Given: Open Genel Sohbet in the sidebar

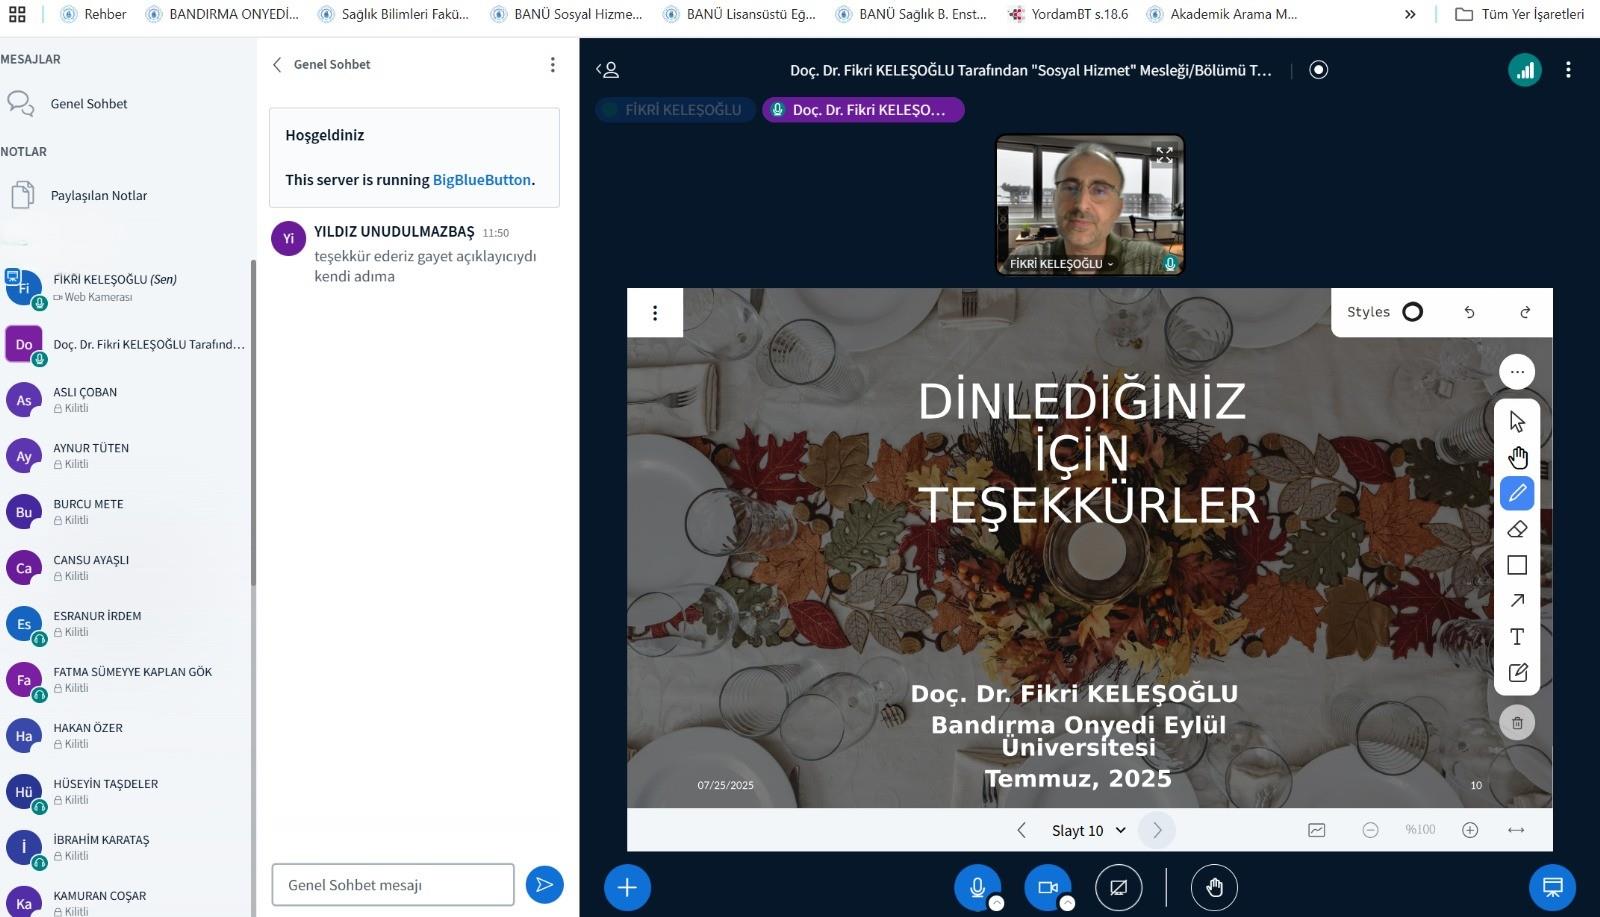Looking at the screenshot, I should pos(88,104).
